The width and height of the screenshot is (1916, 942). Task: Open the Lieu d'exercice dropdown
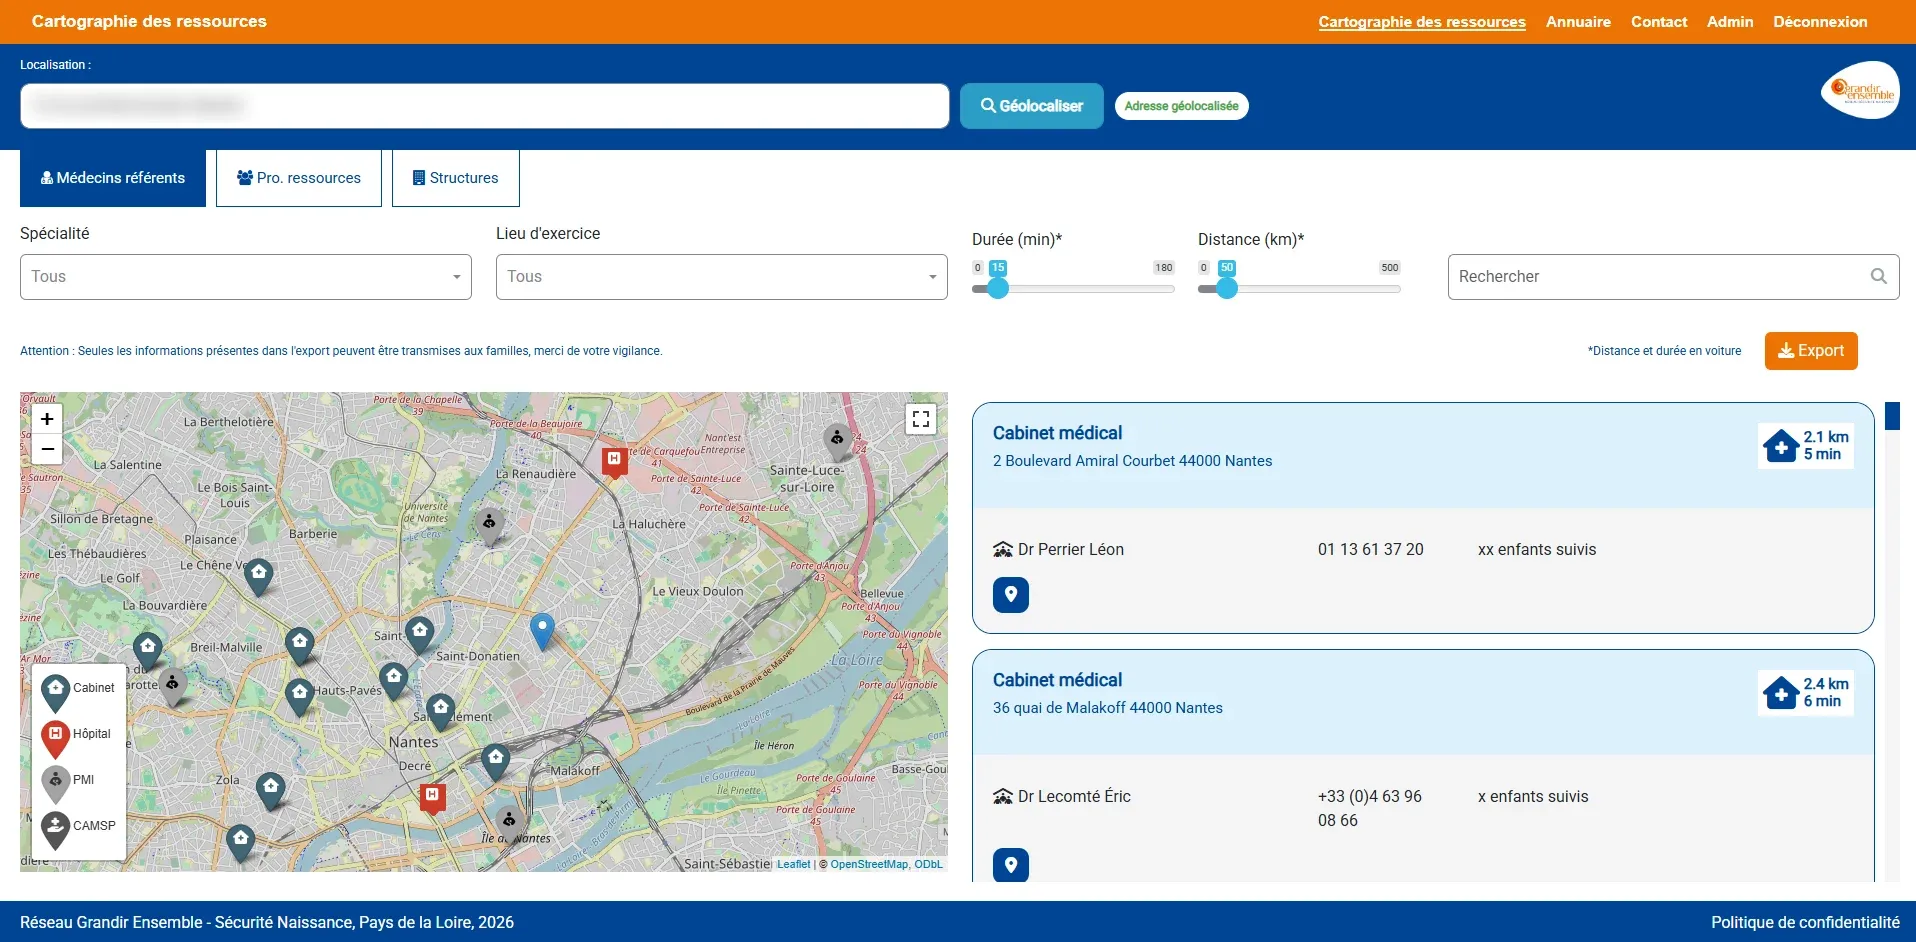[x=722, y=277]
